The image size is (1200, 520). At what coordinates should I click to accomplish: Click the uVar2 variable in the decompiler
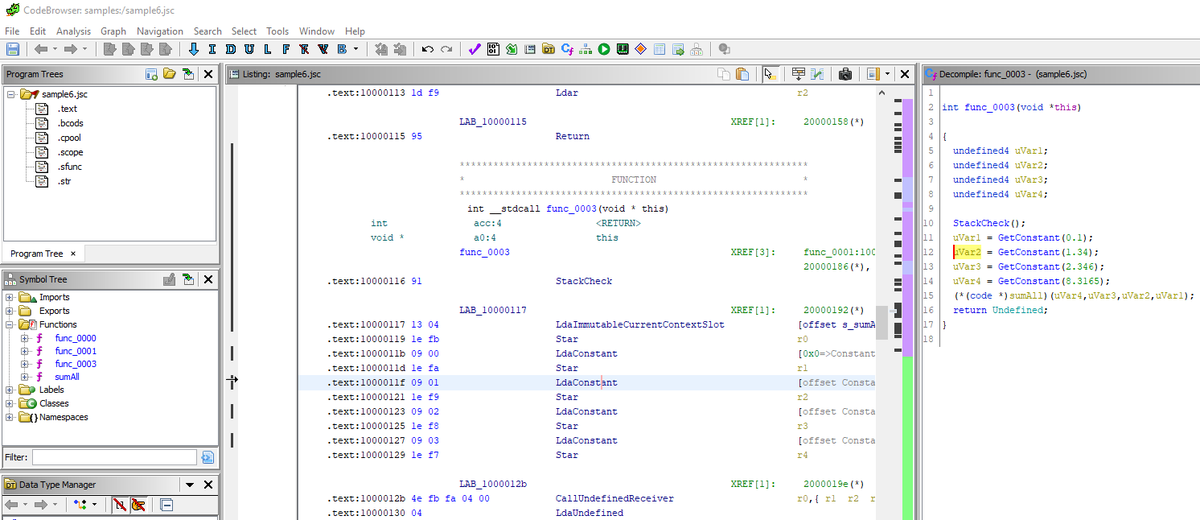click(967, 252)
